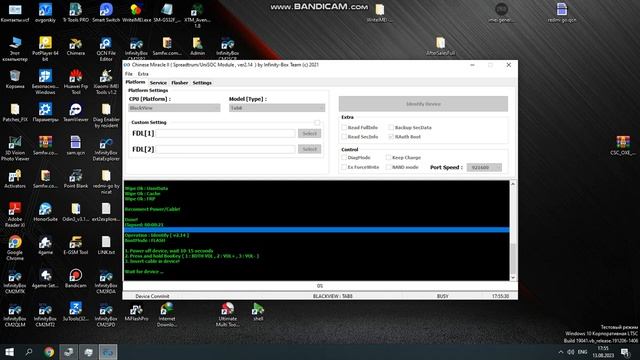Viewport: 640px width, 360px height.
Task: Enable the Read SecInfo checkbox
Action: click(x=344, y=137)
